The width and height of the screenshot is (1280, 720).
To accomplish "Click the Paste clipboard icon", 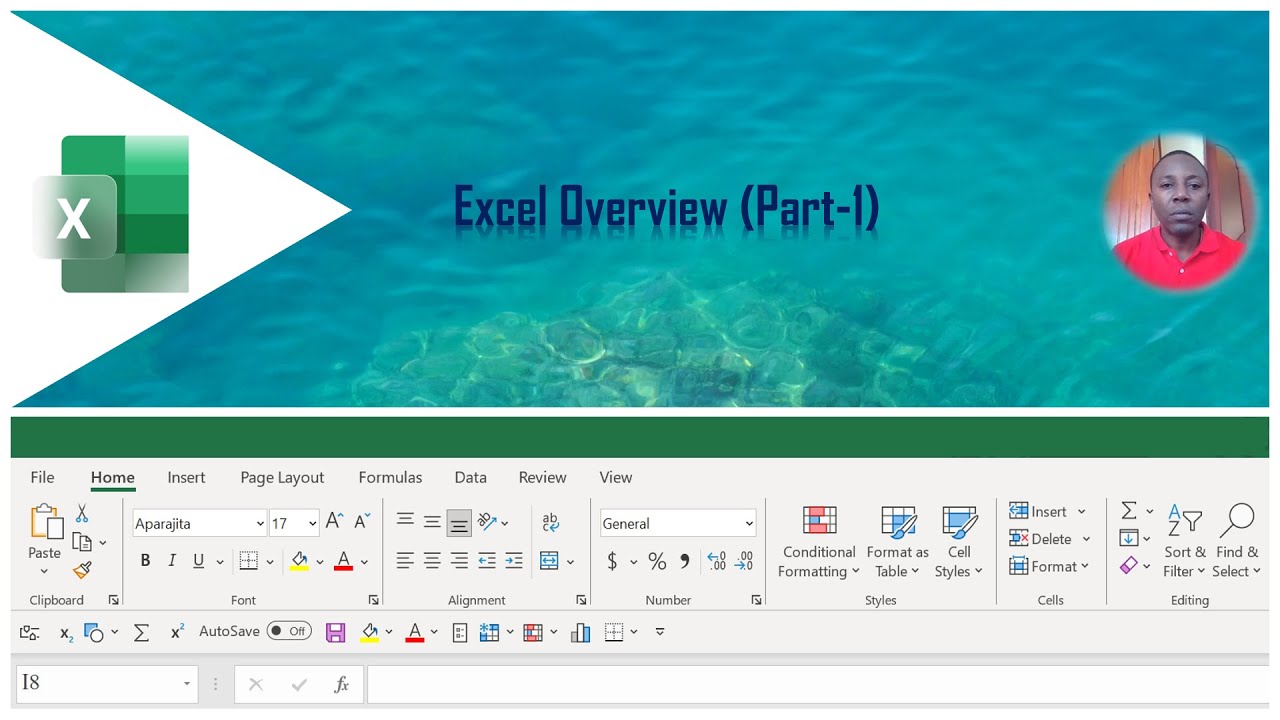I will [46, 521].
